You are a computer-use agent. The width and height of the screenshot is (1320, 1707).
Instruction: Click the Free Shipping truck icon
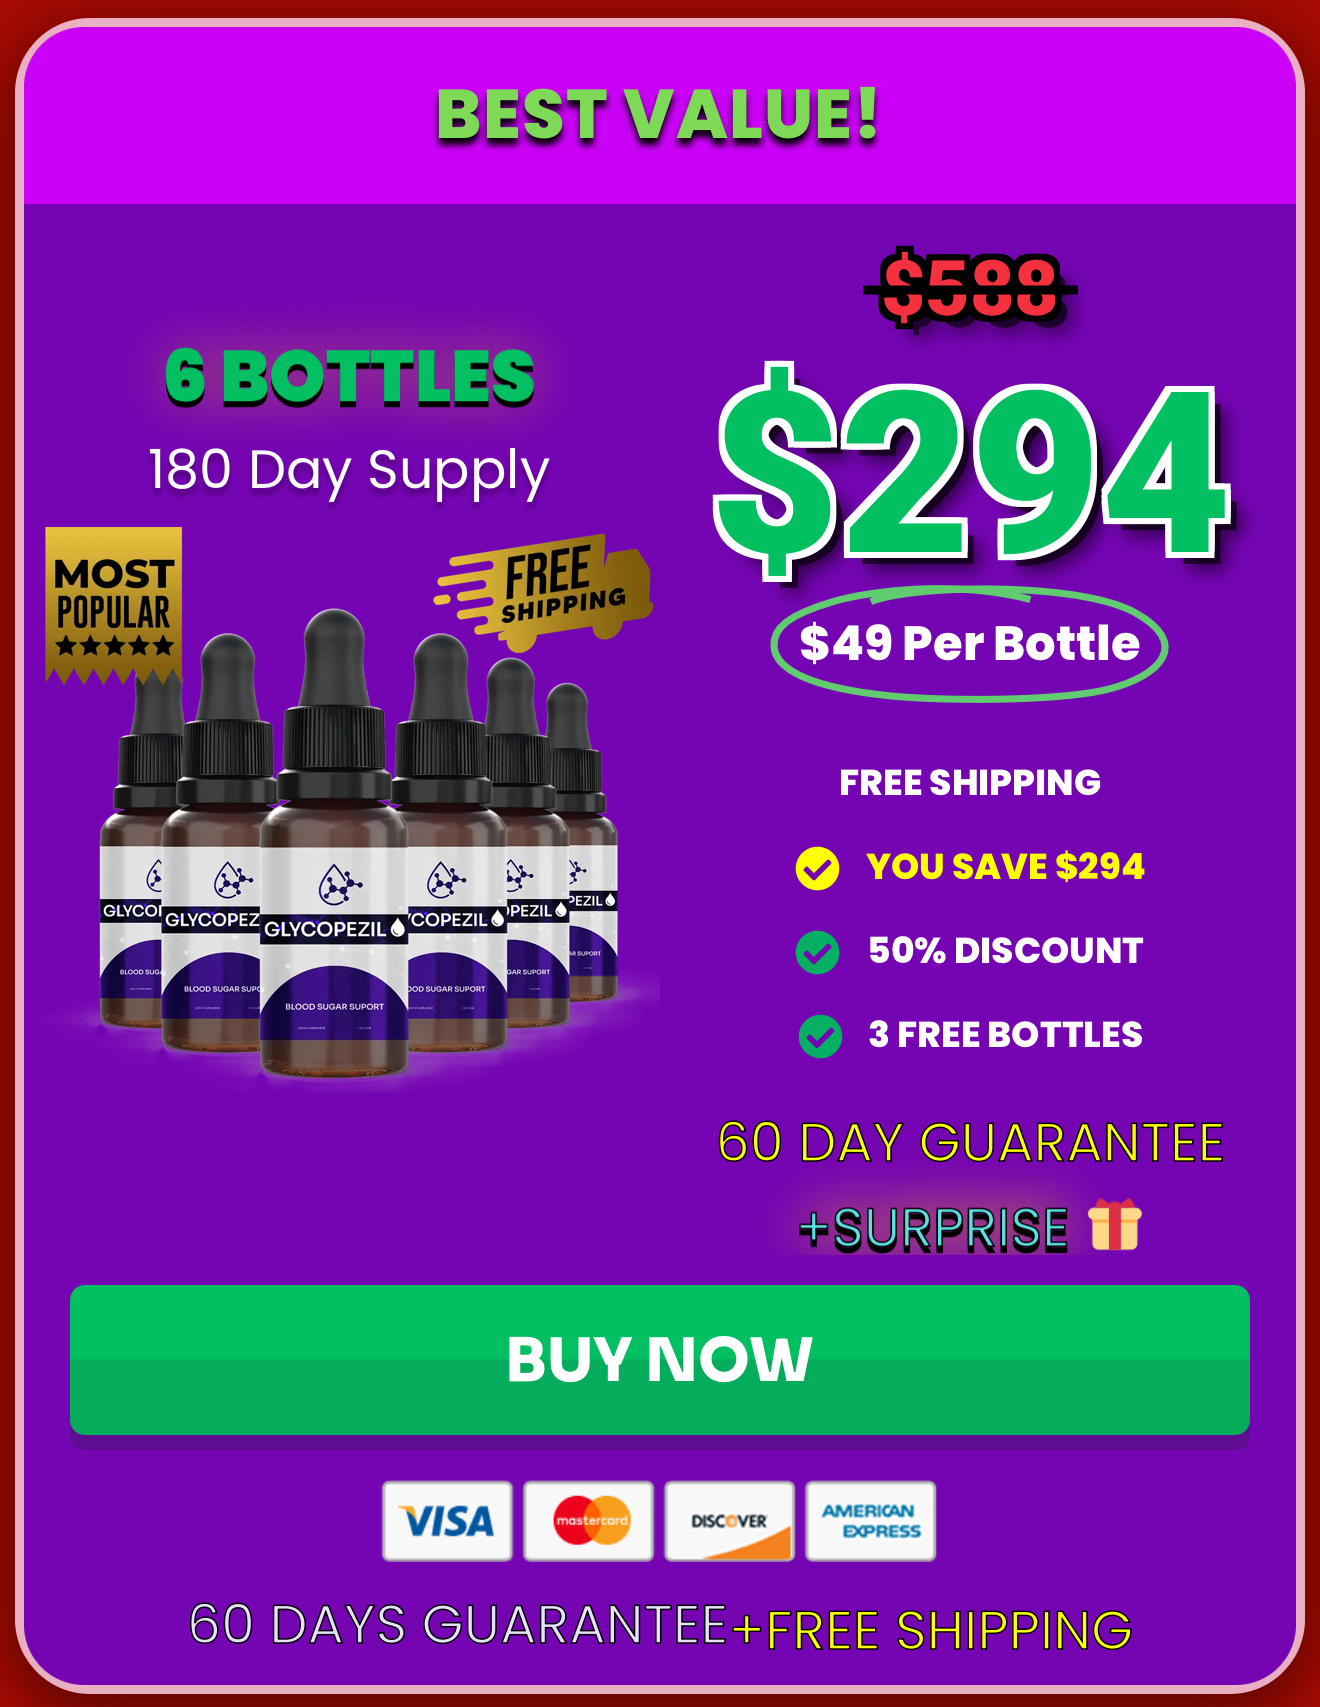pos(543,591)
